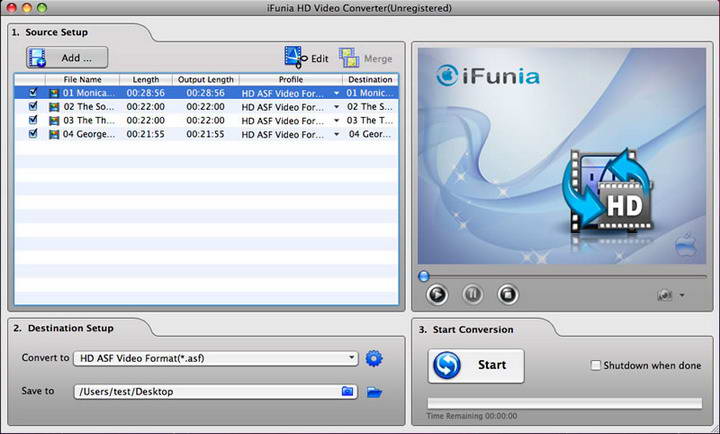Click the browse folder icon in Save to field
720x434 pixels.
(347, 392)
